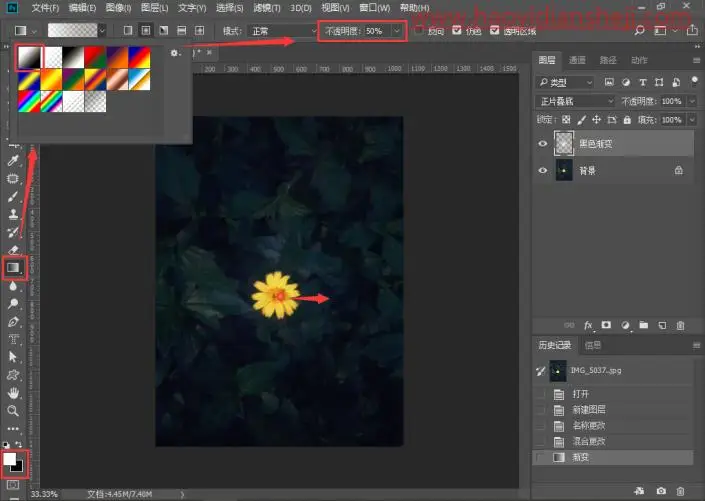Image resolution: width=705 pixels, height=501 pixels.
Task: Choose the Radial gradient style icon
Action: click(146, 31)
